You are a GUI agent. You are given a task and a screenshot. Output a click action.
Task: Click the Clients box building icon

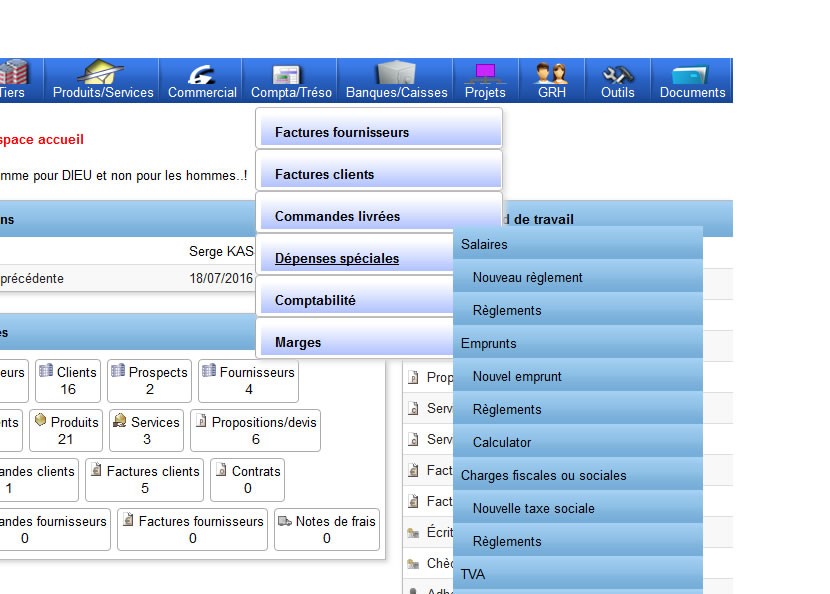coord(46,370)
